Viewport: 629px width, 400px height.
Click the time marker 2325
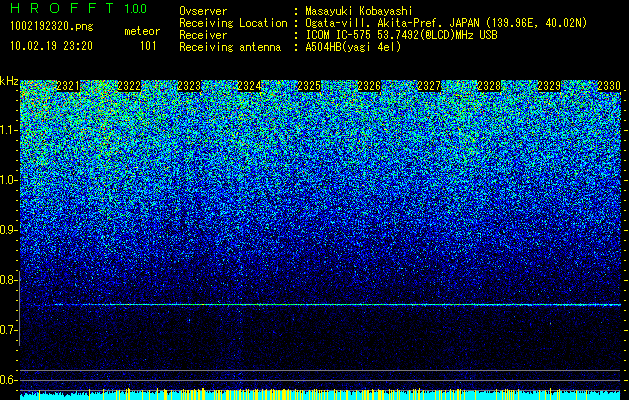point(309,86)
